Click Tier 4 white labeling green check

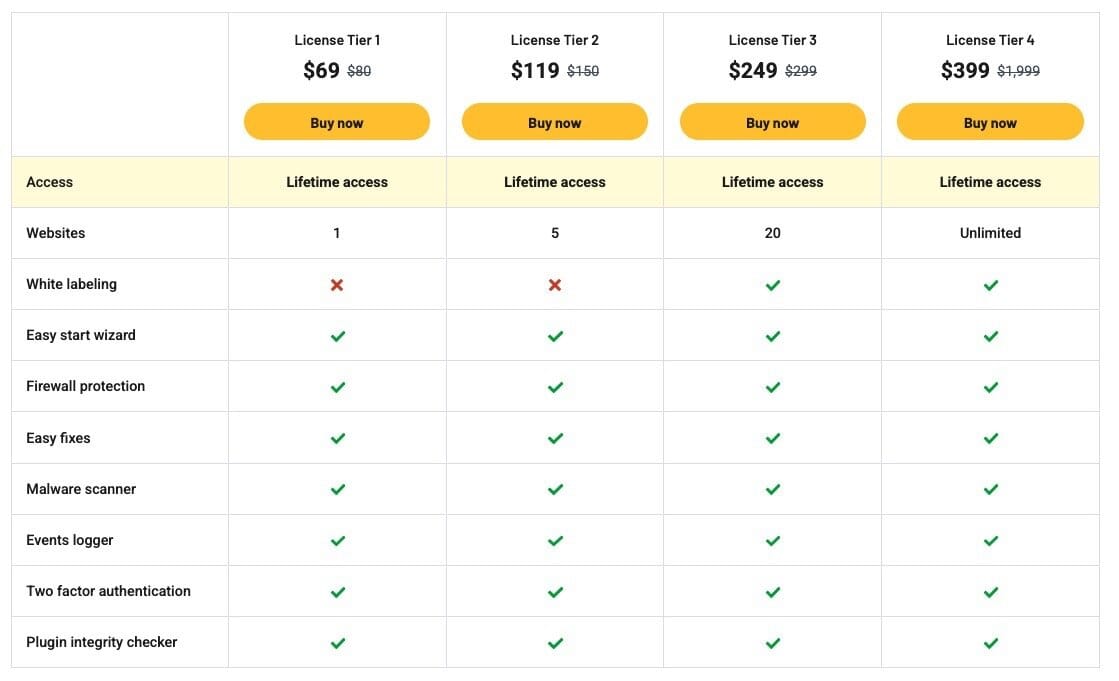point(990,285)
